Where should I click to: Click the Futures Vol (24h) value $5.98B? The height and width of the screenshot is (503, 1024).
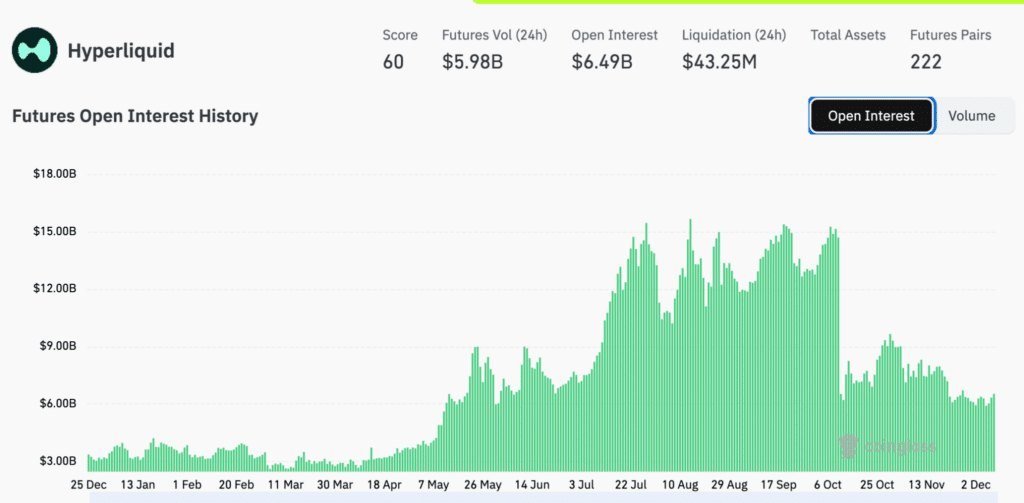pyautogui.click(x=472, y=62)
